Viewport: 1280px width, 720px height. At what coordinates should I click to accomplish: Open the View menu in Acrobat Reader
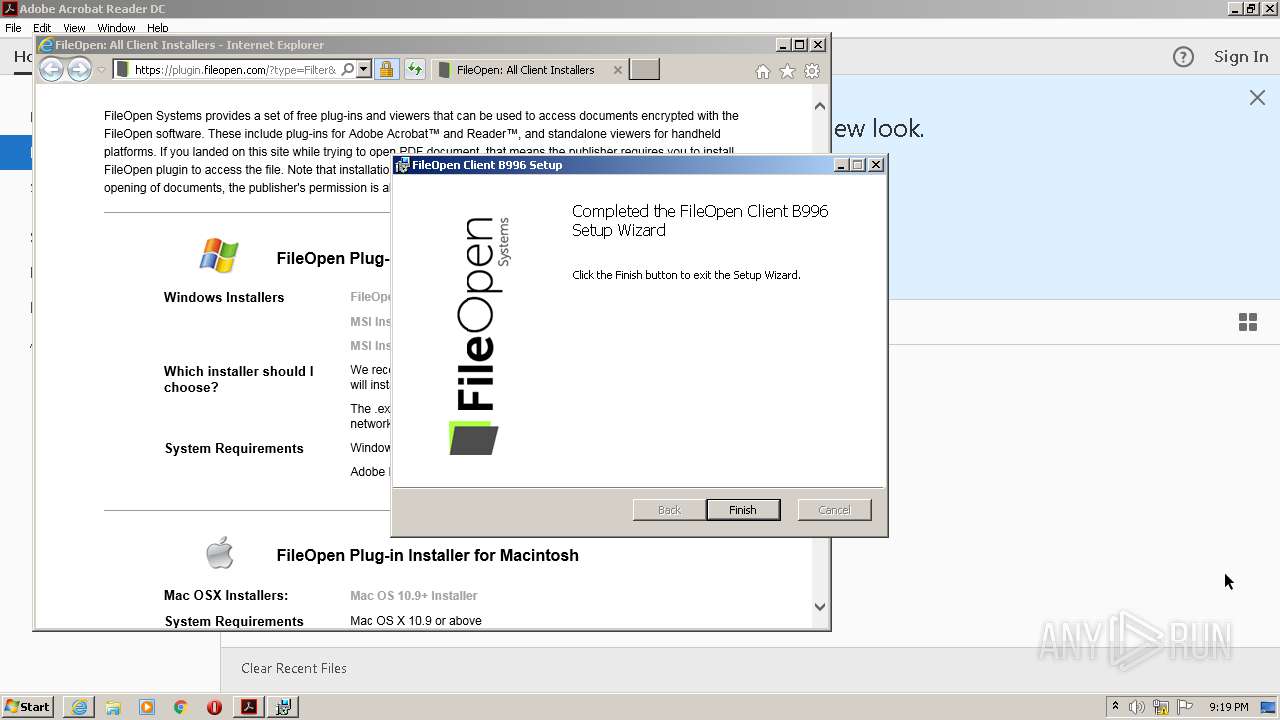(74, 28)
